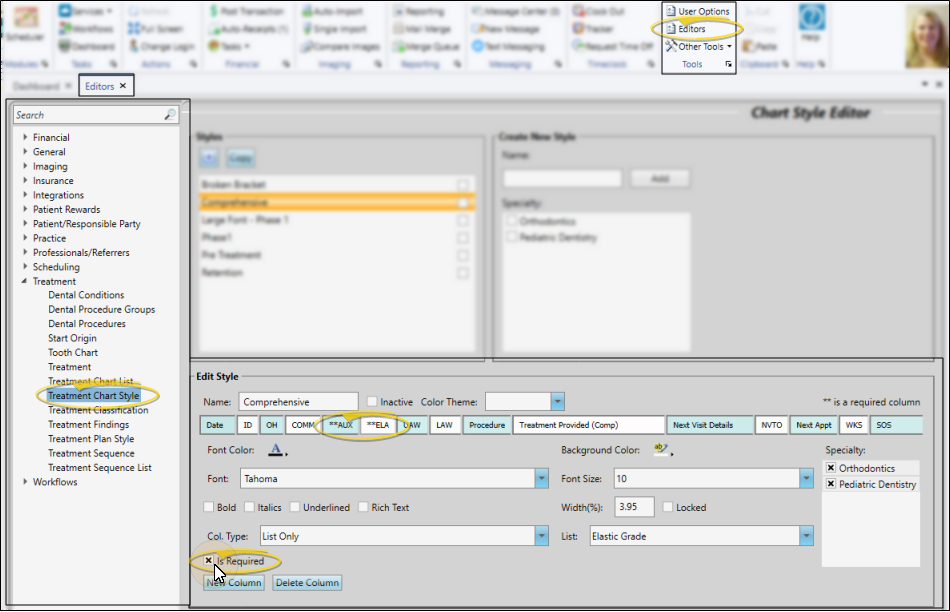Click the New Column button
The width and height of the screenshot is (950, 612).
[x=233, y=583]
